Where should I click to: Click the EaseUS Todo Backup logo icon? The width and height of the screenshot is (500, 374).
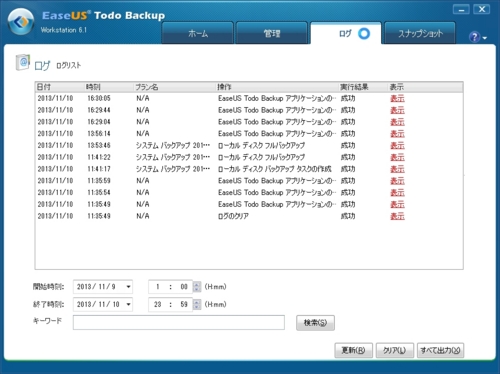coord(21,22)
